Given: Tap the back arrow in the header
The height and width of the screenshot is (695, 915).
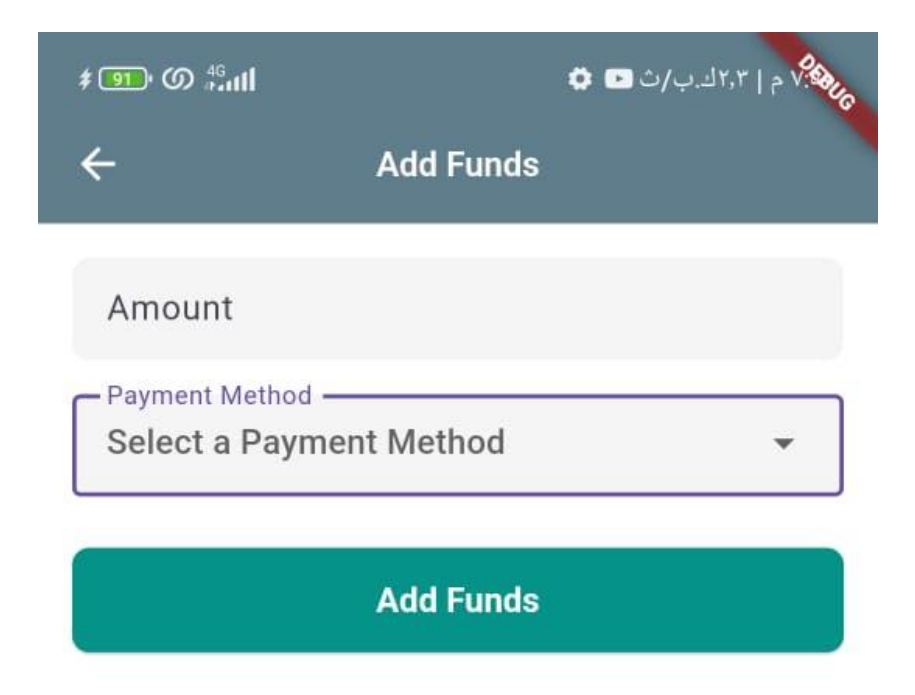Looking at the screenshot, I should 98,165.
